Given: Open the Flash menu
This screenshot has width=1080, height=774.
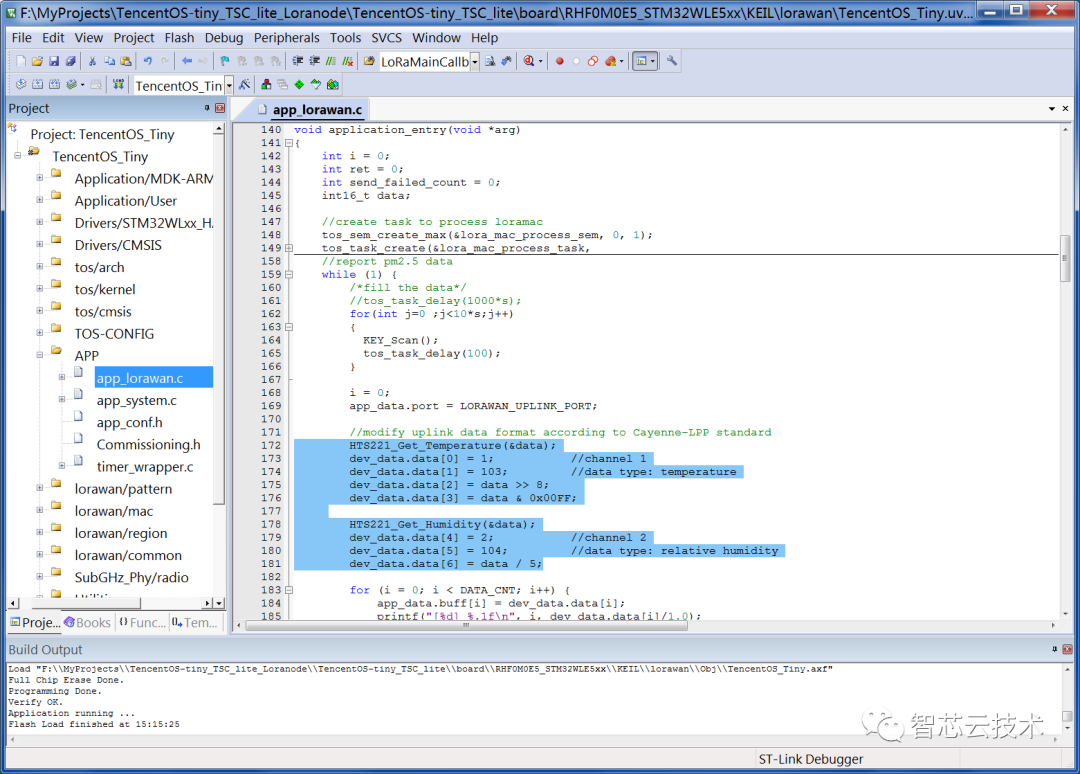Looking at the screenshot, I should click(x=179, y=38).
